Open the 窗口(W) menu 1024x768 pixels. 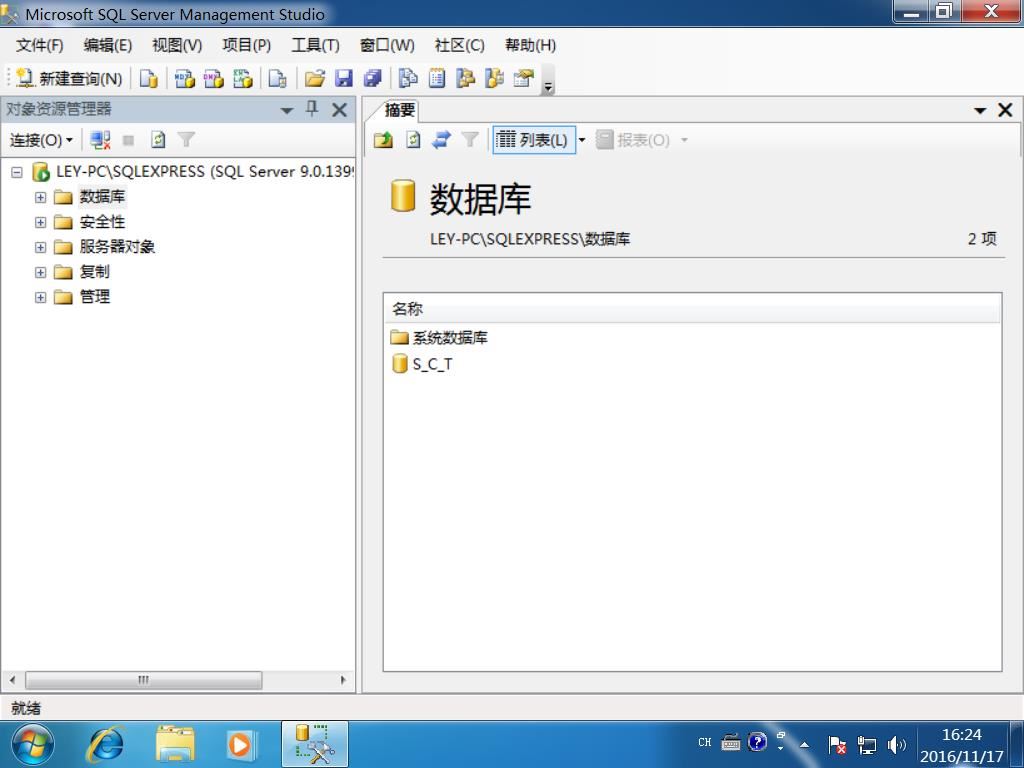[x=387, y=45]
